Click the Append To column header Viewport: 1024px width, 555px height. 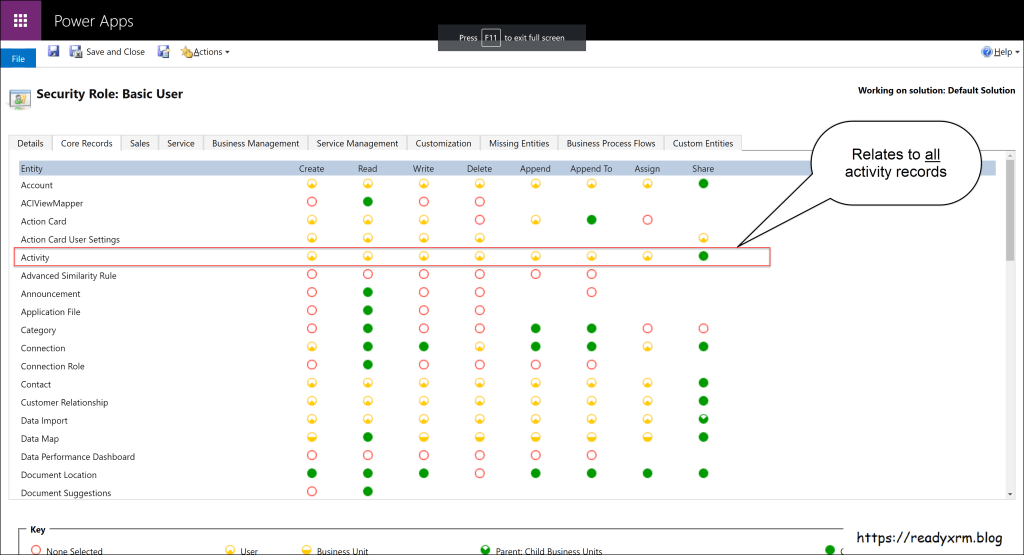point(591,169)
